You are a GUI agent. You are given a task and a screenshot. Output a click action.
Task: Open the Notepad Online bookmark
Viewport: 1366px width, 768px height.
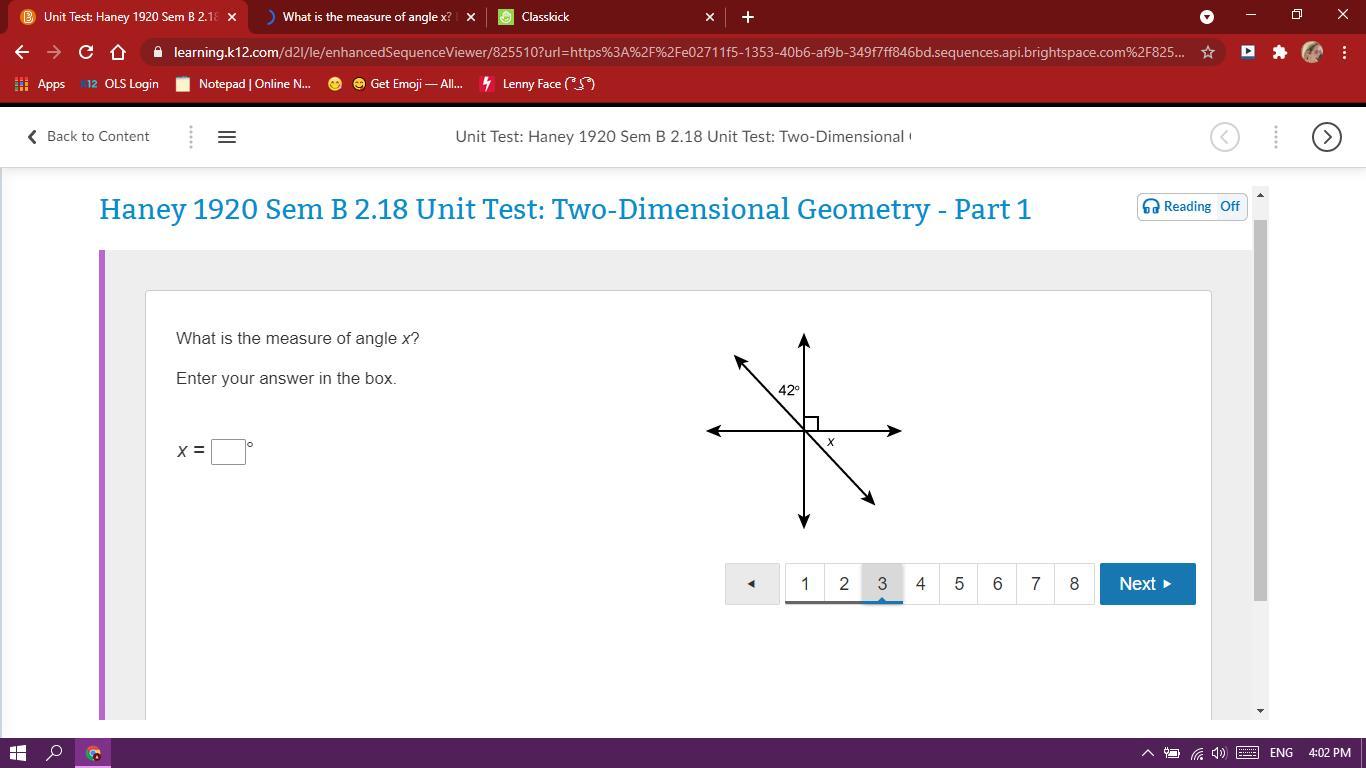tap(243, 84)
